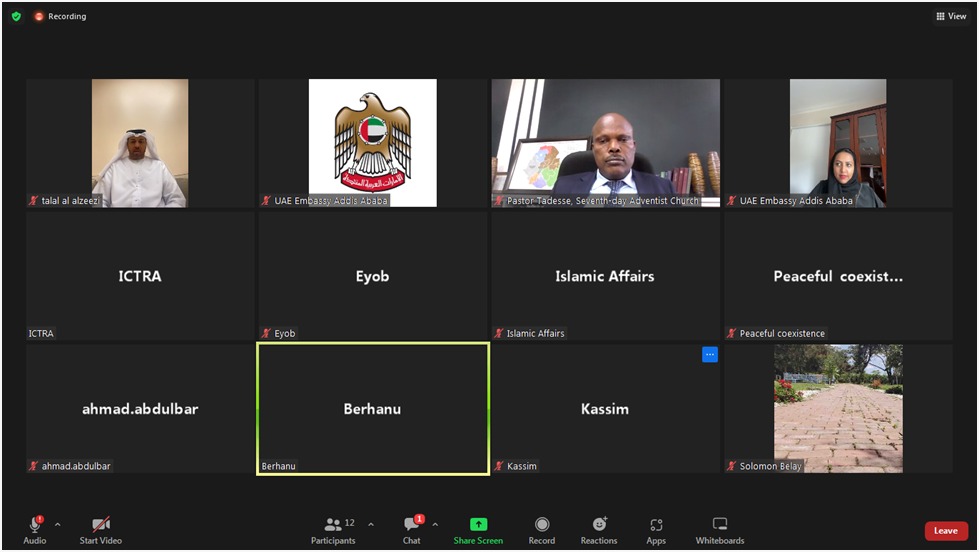Open the Reactions menu
Screen dimensions: 979x552
tap(599, 531)
